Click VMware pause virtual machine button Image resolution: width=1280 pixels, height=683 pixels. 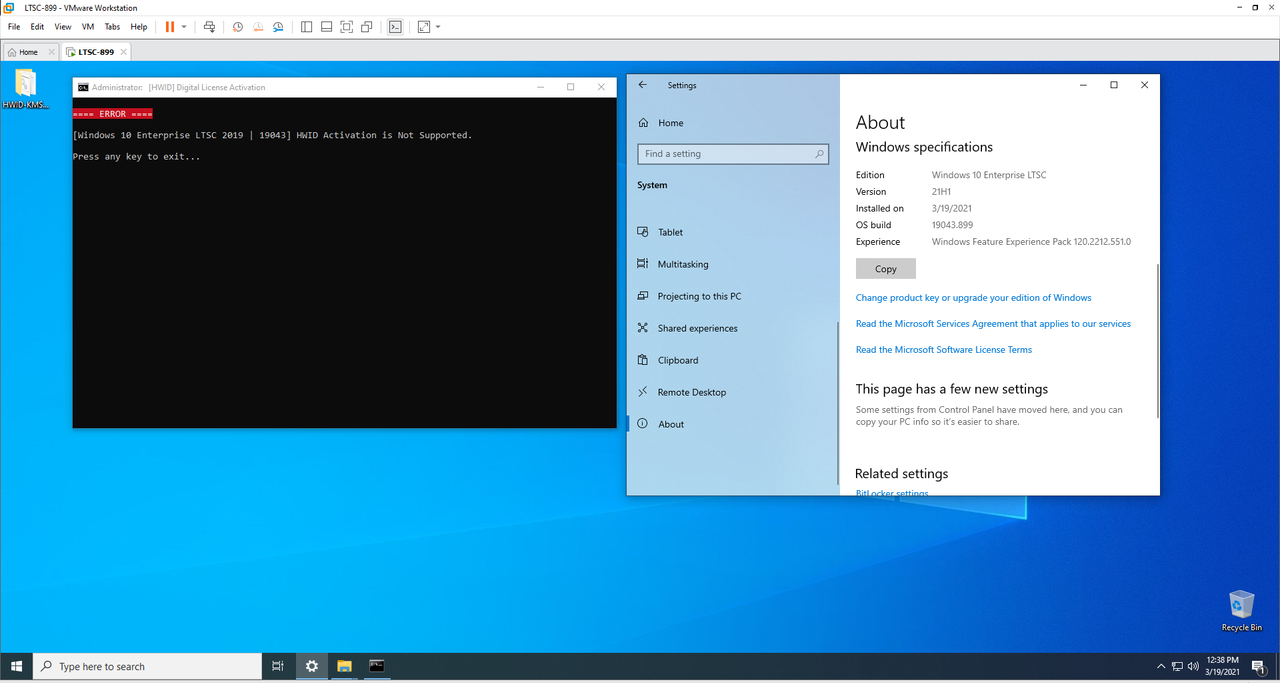[169, 27]
